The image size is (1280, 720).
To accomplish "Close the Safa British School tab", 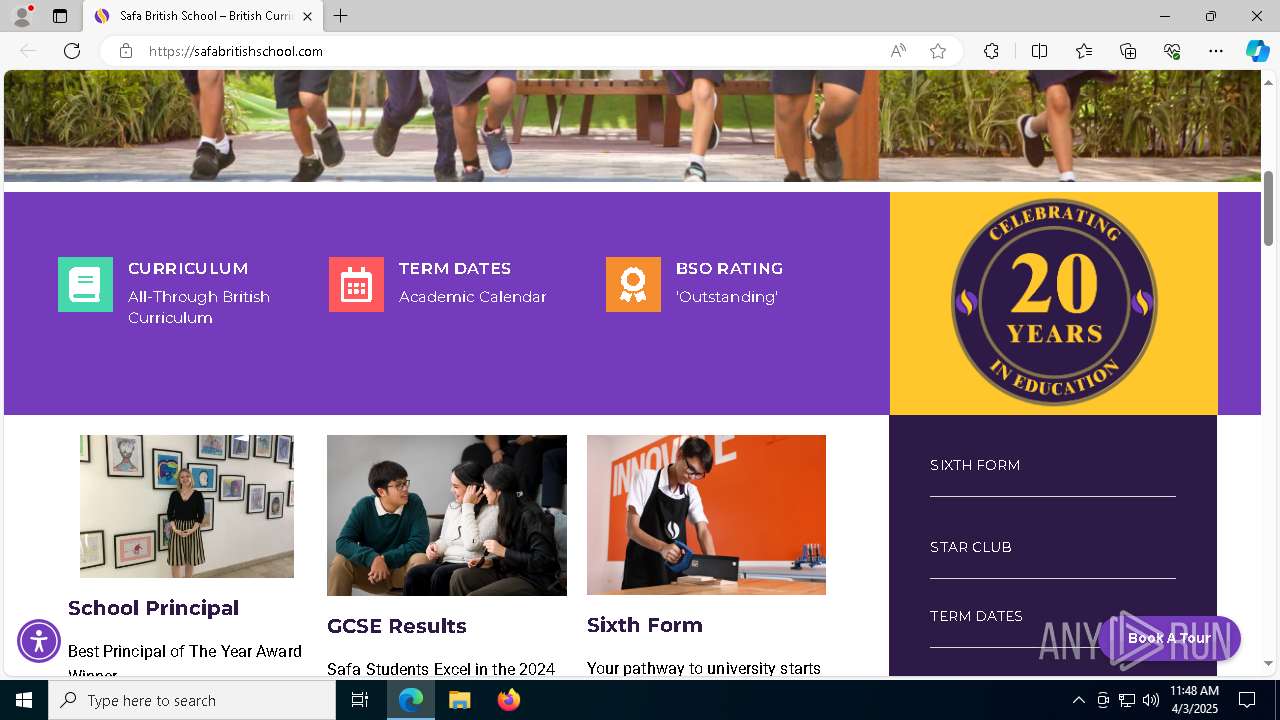I will [x=307, y=16].
